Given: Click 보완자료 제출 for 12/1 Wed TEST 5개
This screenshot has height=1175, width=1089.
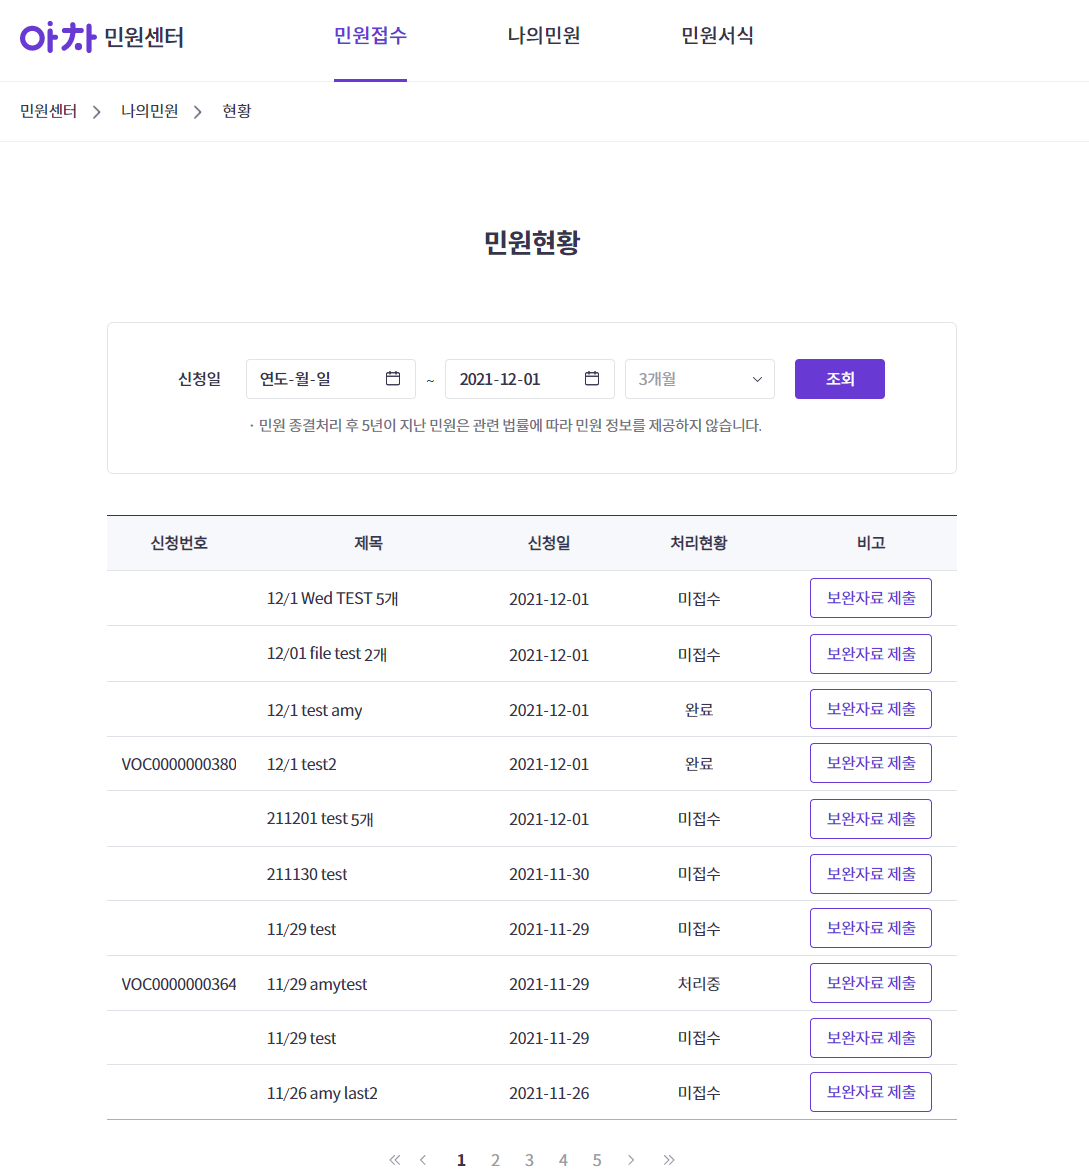Looking at the screenshot, I should click(870, 598).
